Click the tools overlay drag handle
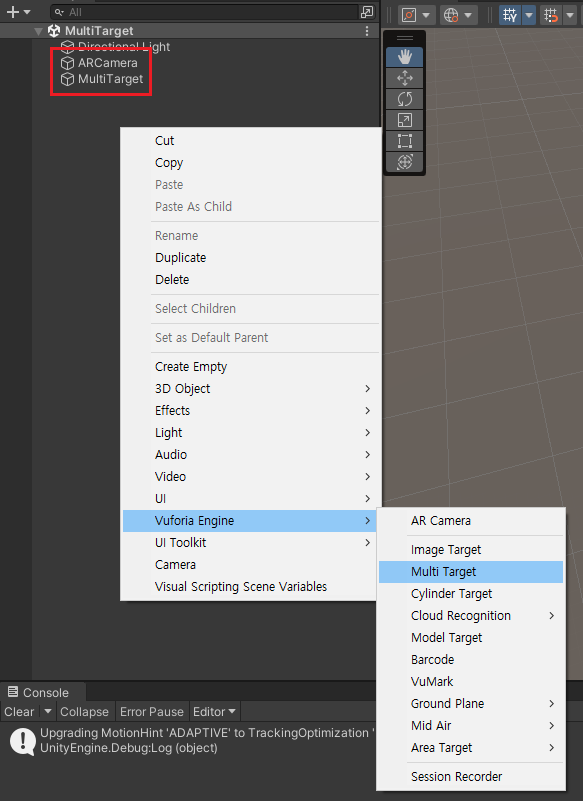This screenshot has height=801, width=583. pyautogui.click(x=405, y=38)
